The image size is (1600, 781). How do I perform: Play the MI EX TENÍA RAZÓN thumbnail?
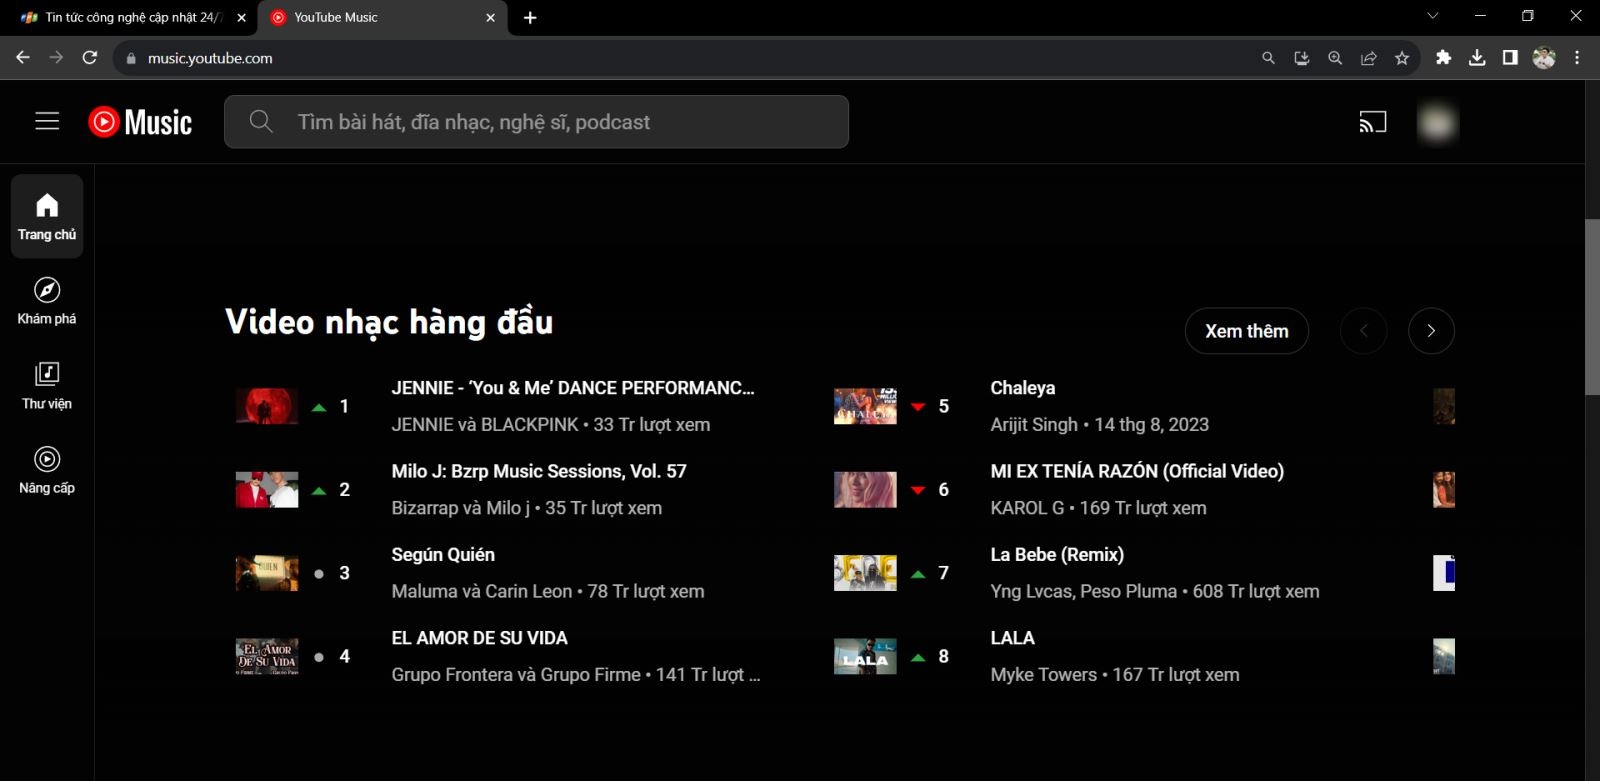click(x=865, y=490)
